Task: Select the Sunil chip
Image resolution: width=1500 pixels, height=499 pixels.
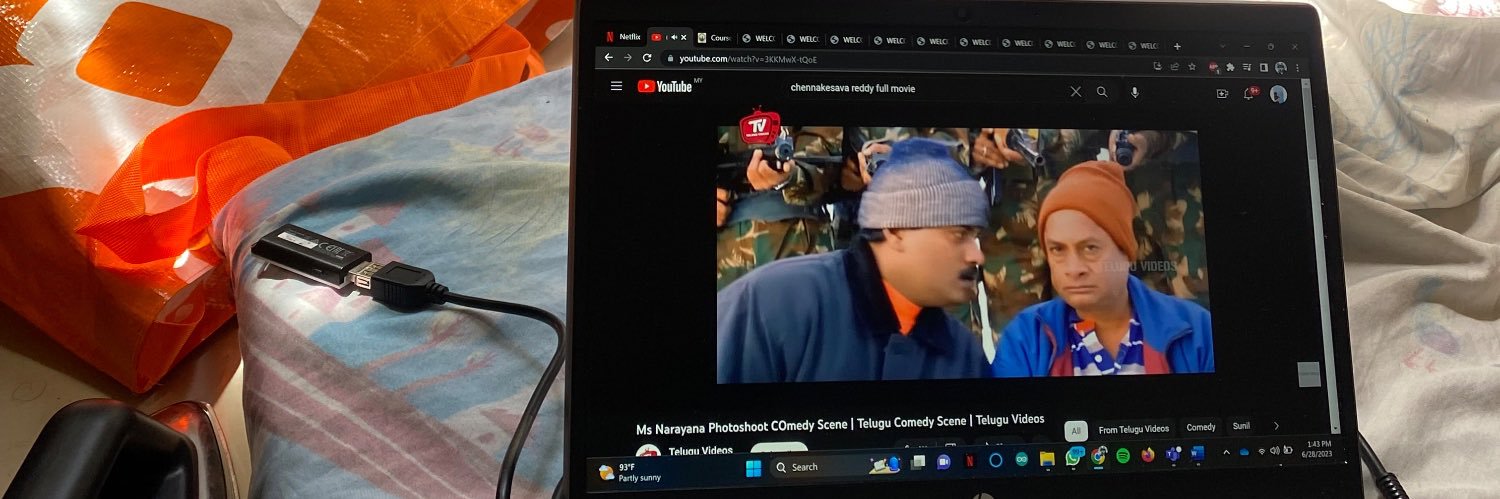Action: [1241, 426]
